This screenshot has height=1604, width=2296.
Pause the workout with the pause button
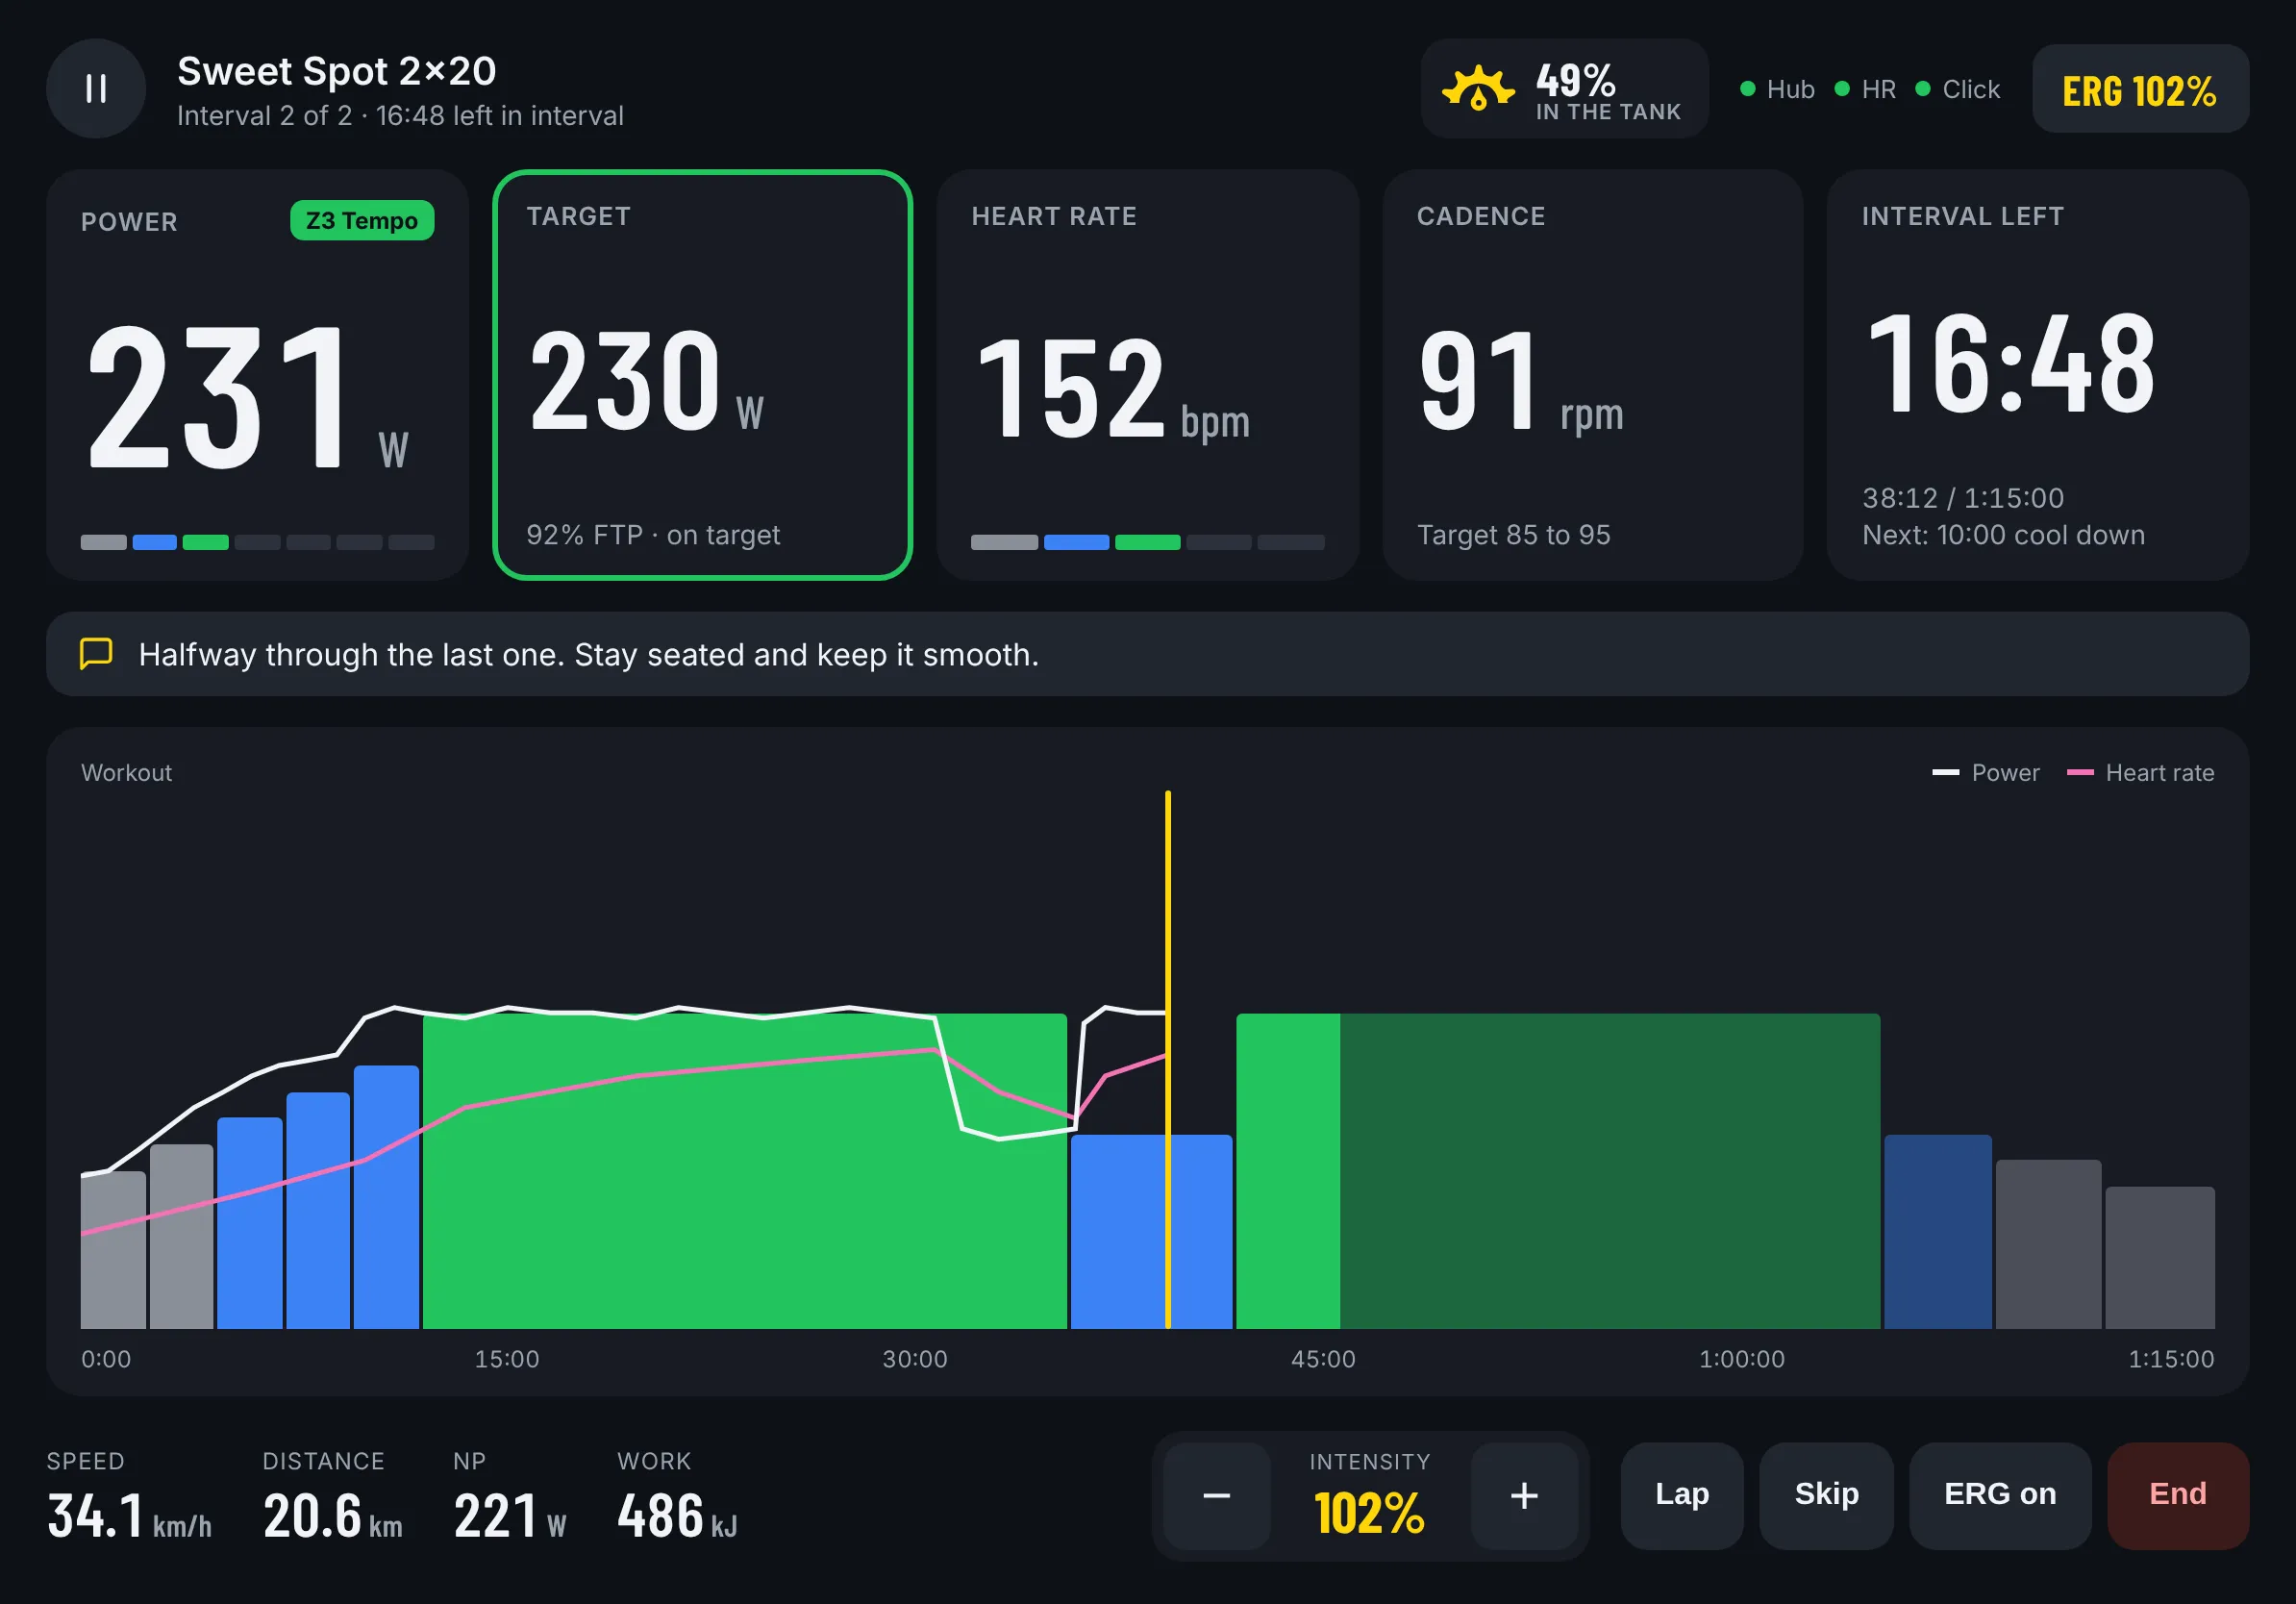[x=96, y=89]
